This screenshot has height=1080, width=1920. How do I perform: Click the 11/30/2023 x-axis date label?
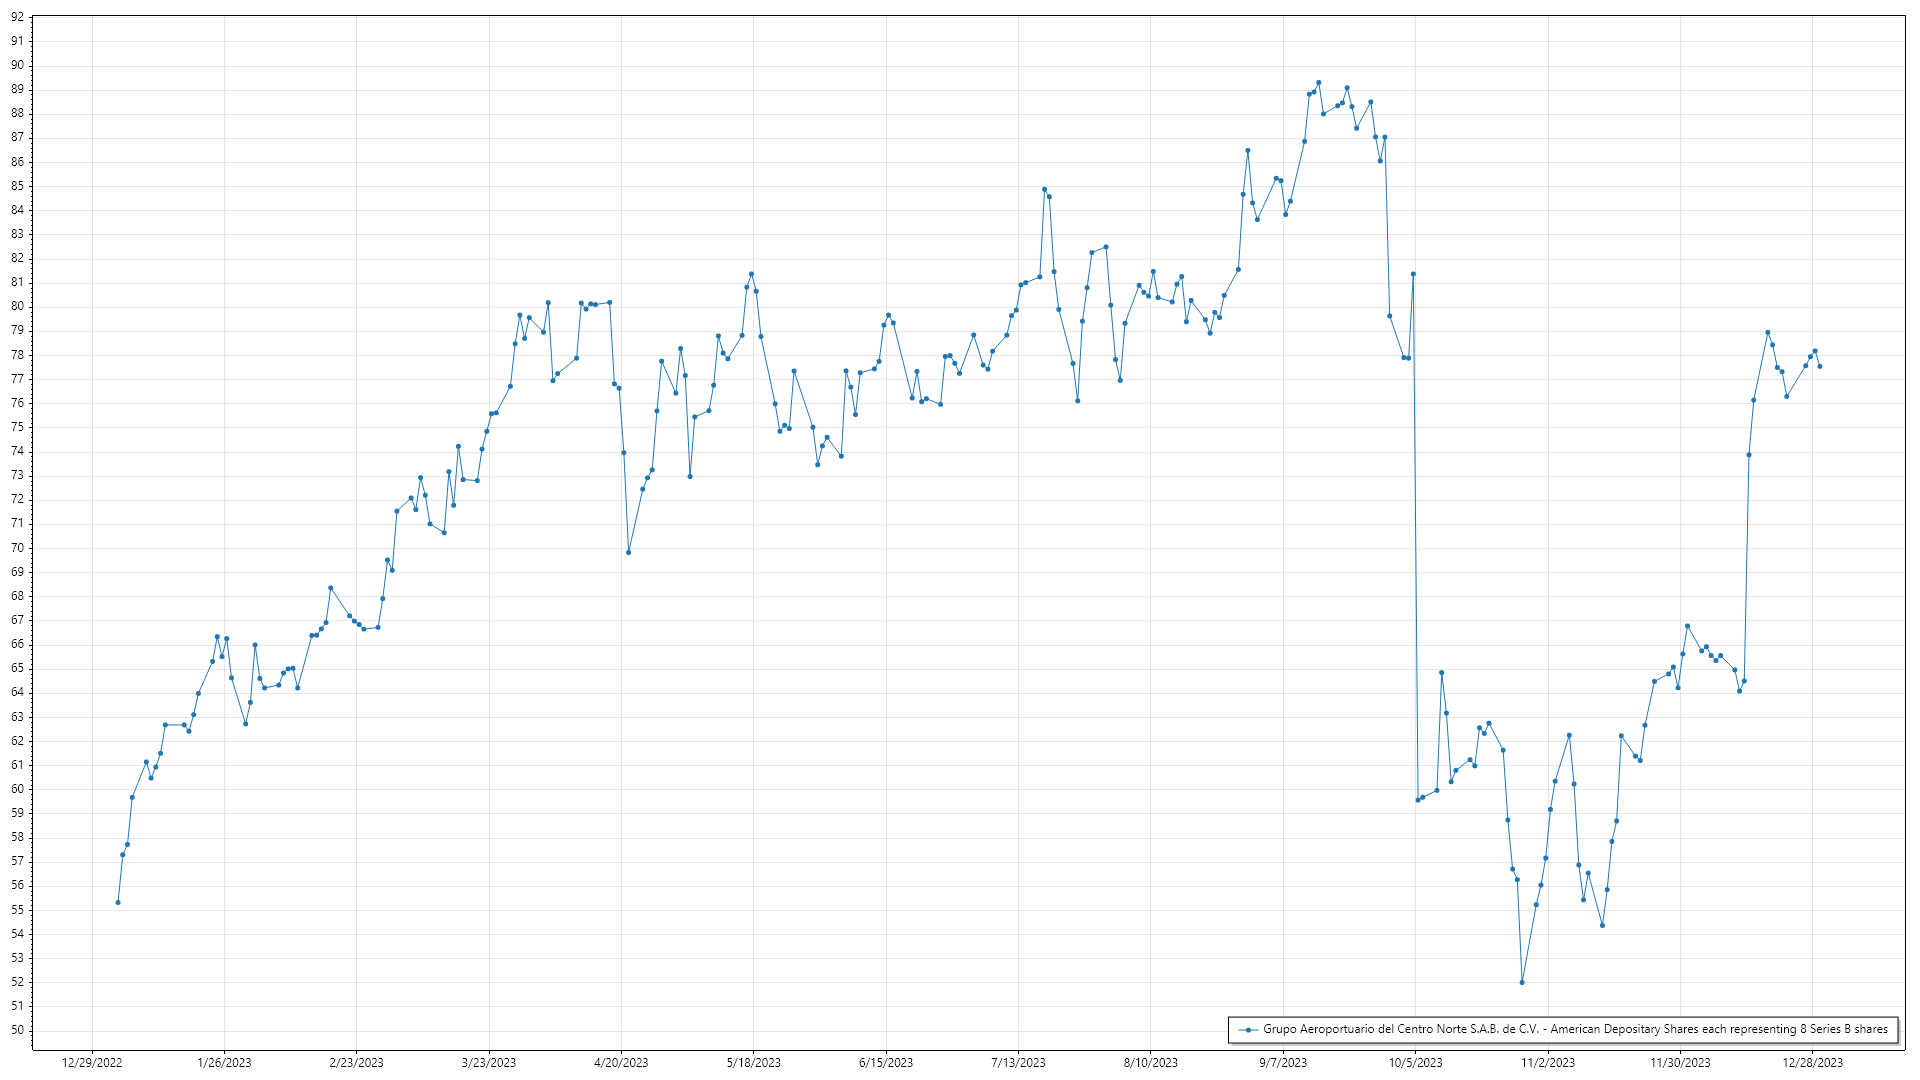[x=1680, y=1062]
